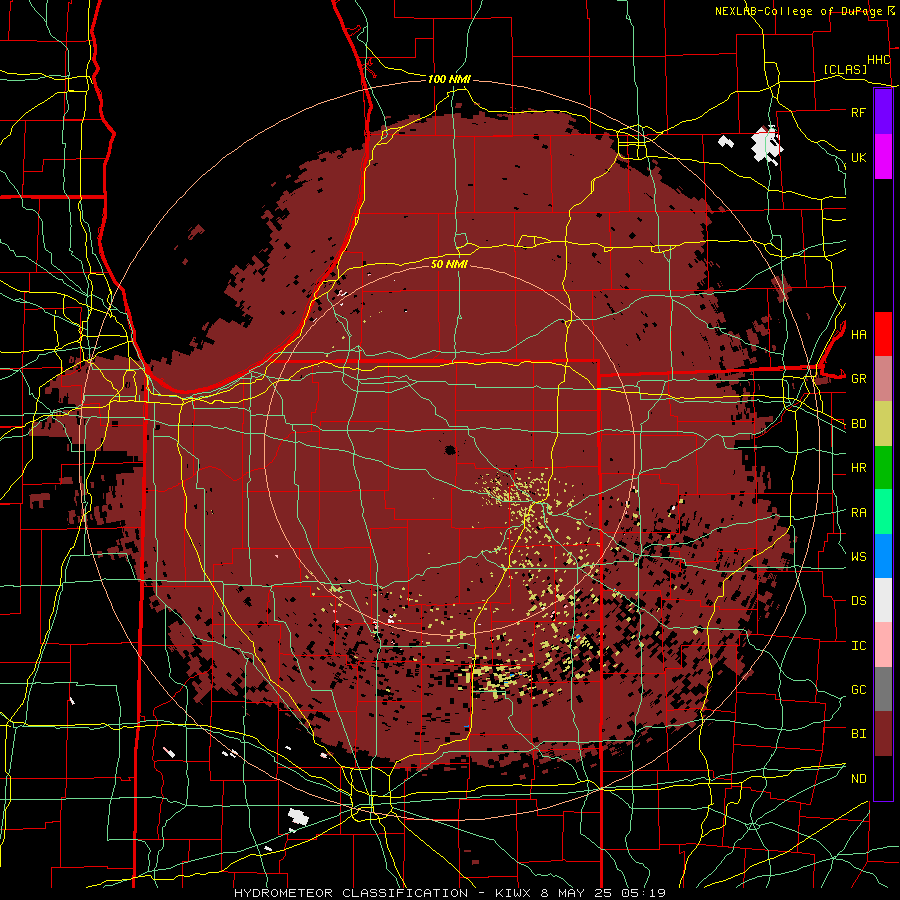
Task: Click the IC pink legend color swatch
Action: pyautogui.click(x=883, y=645)
